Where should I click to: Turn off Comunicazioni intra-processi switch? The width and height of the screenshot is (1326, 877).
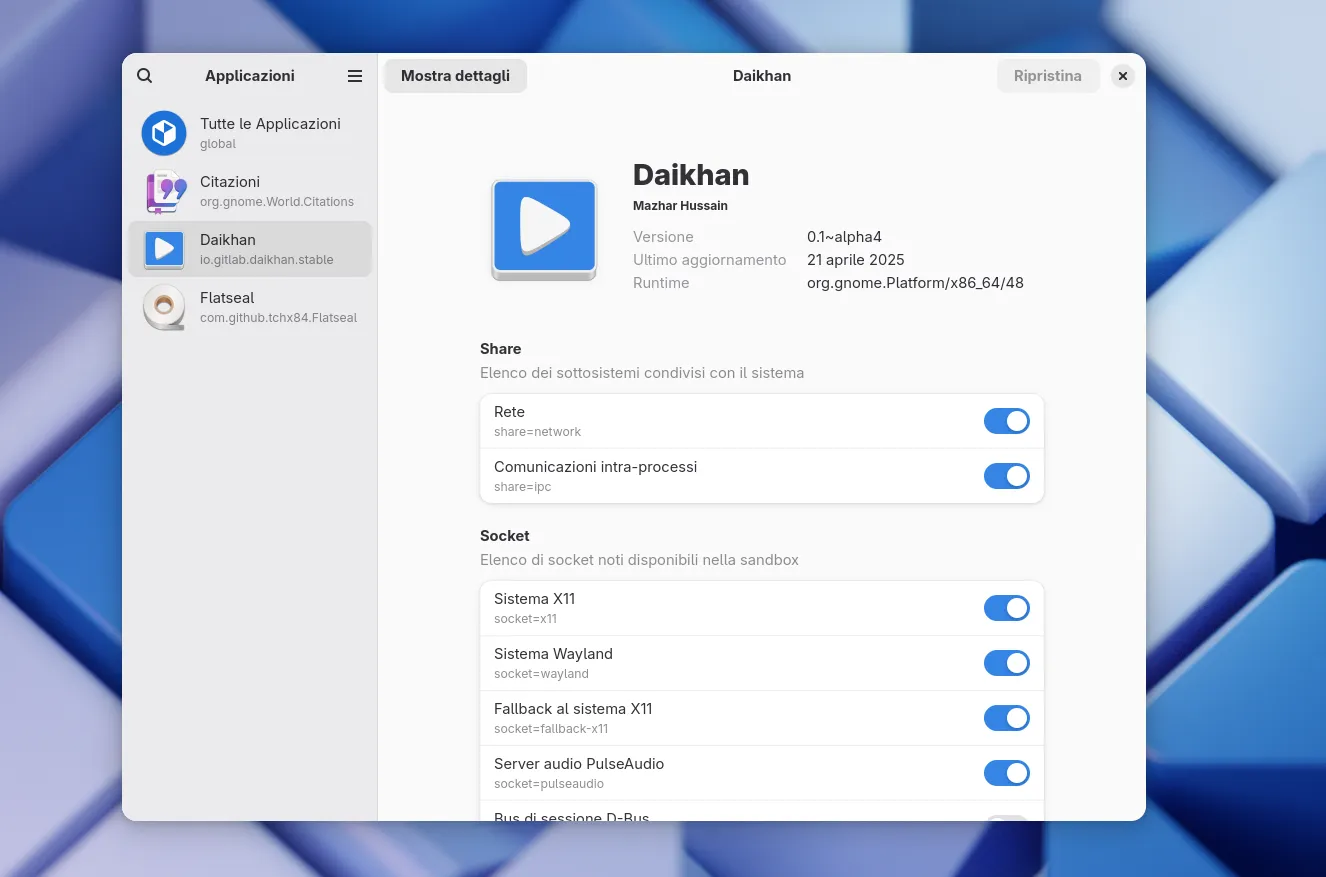1006,476
